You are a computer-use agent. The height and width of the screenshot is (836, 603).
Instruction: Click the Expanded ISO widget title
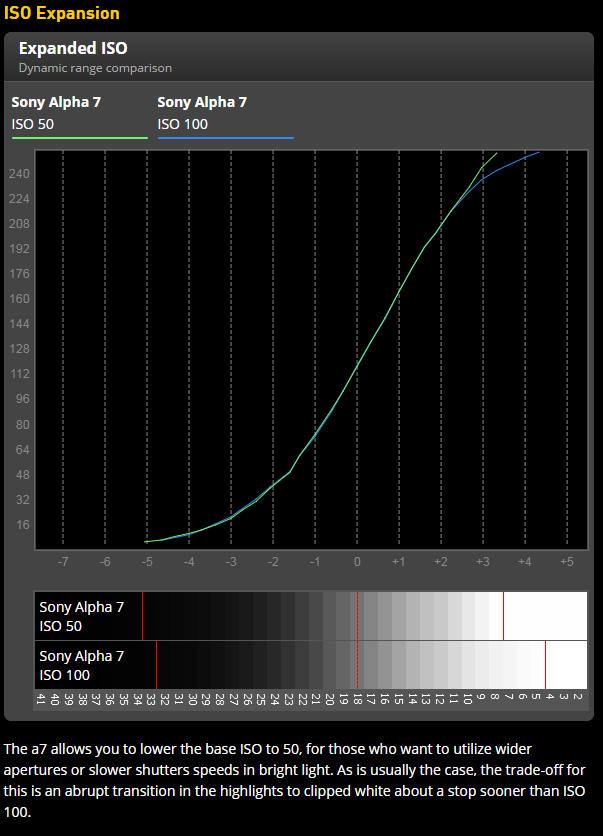[73, 49]
